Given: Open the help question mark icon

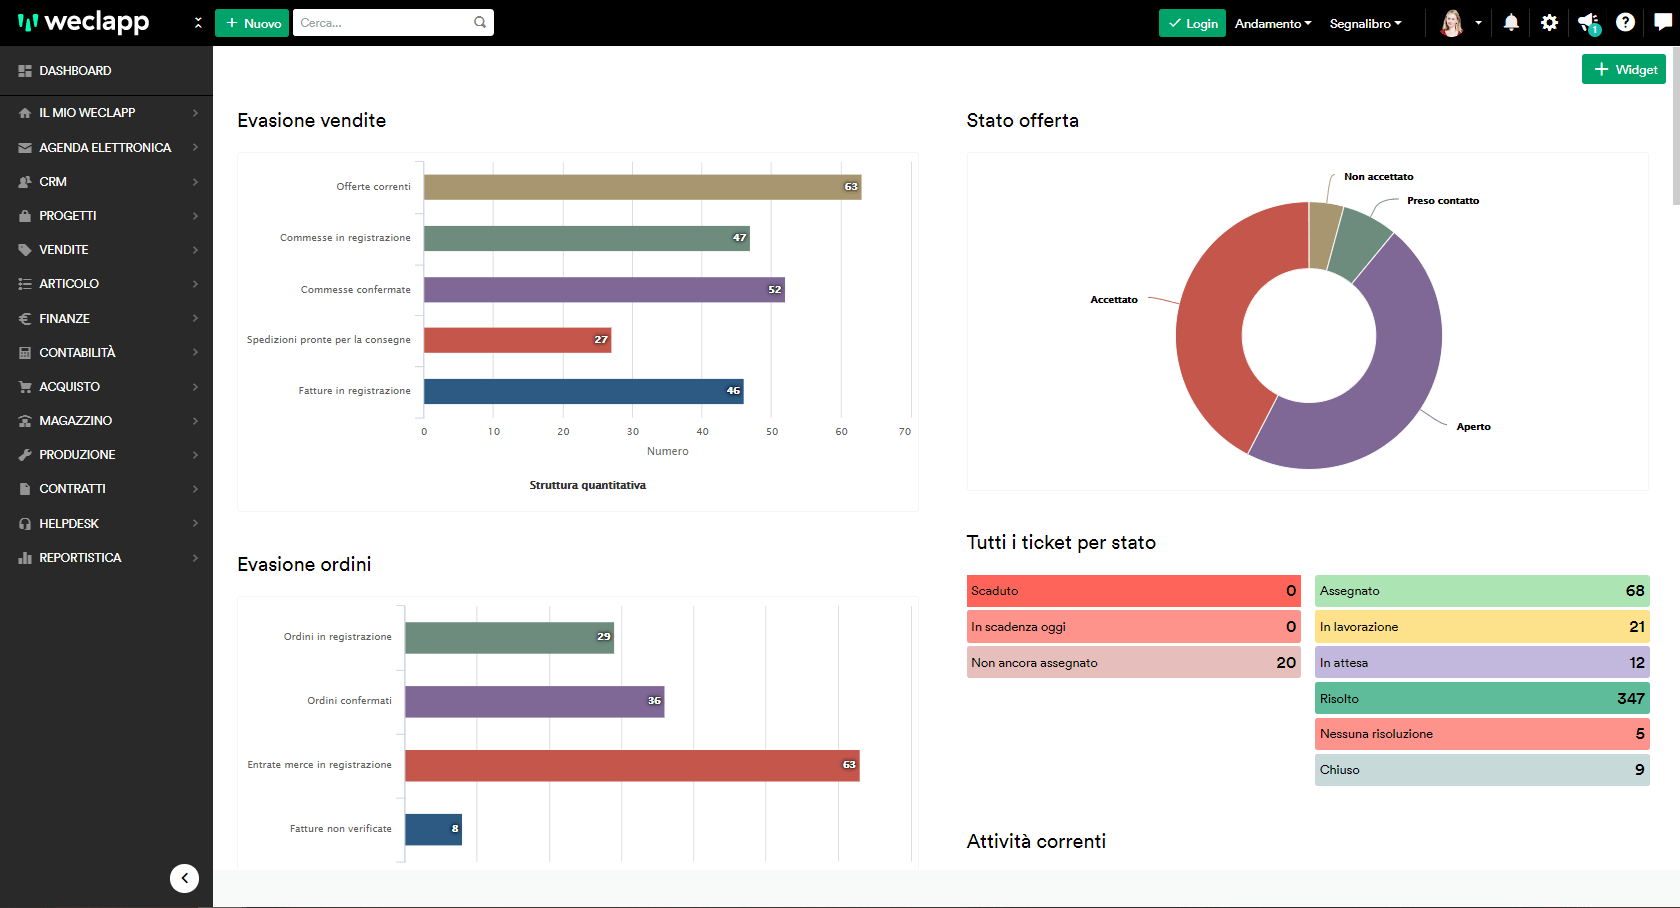Looking at the screenshot, I should click(1625, 22).
